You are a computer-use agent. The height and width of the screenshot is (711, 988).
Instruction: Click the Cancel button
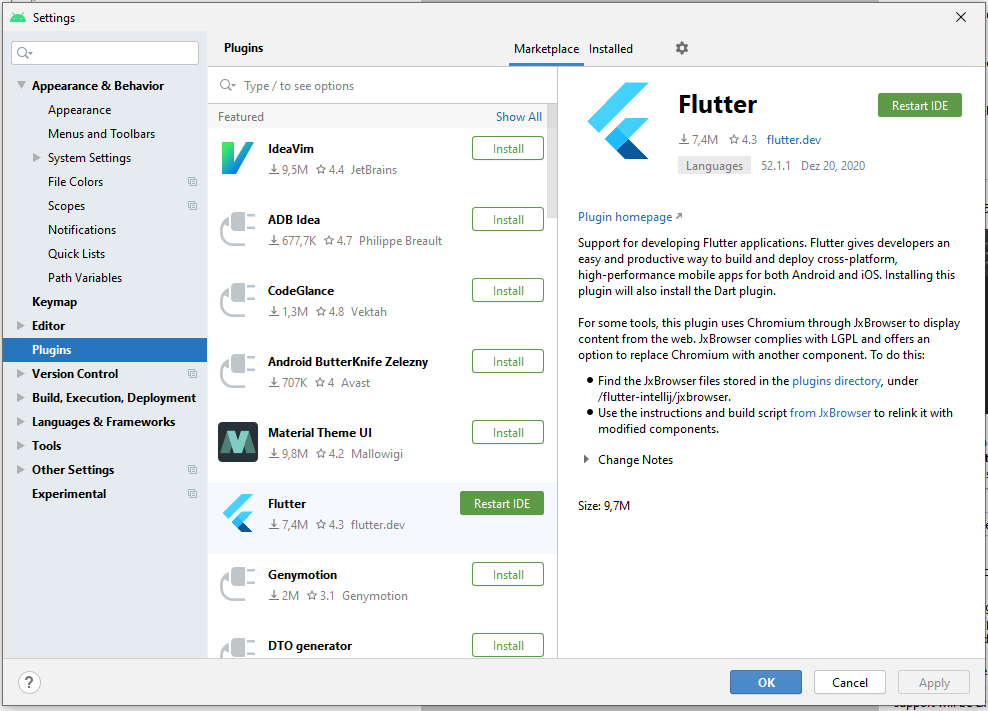849,682
